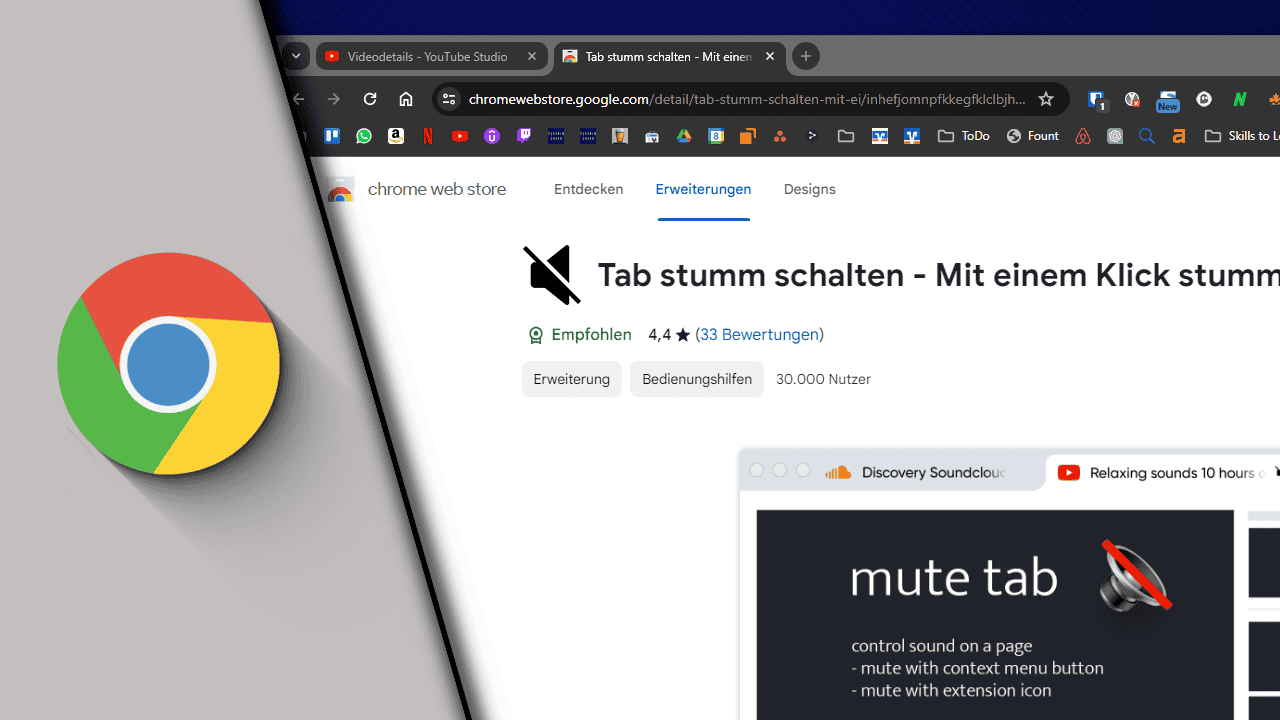The height and width of the screenshot is (720, 1280).
Task: Click the Chrome Web Store rainbow logo
Action: point(340,190)
